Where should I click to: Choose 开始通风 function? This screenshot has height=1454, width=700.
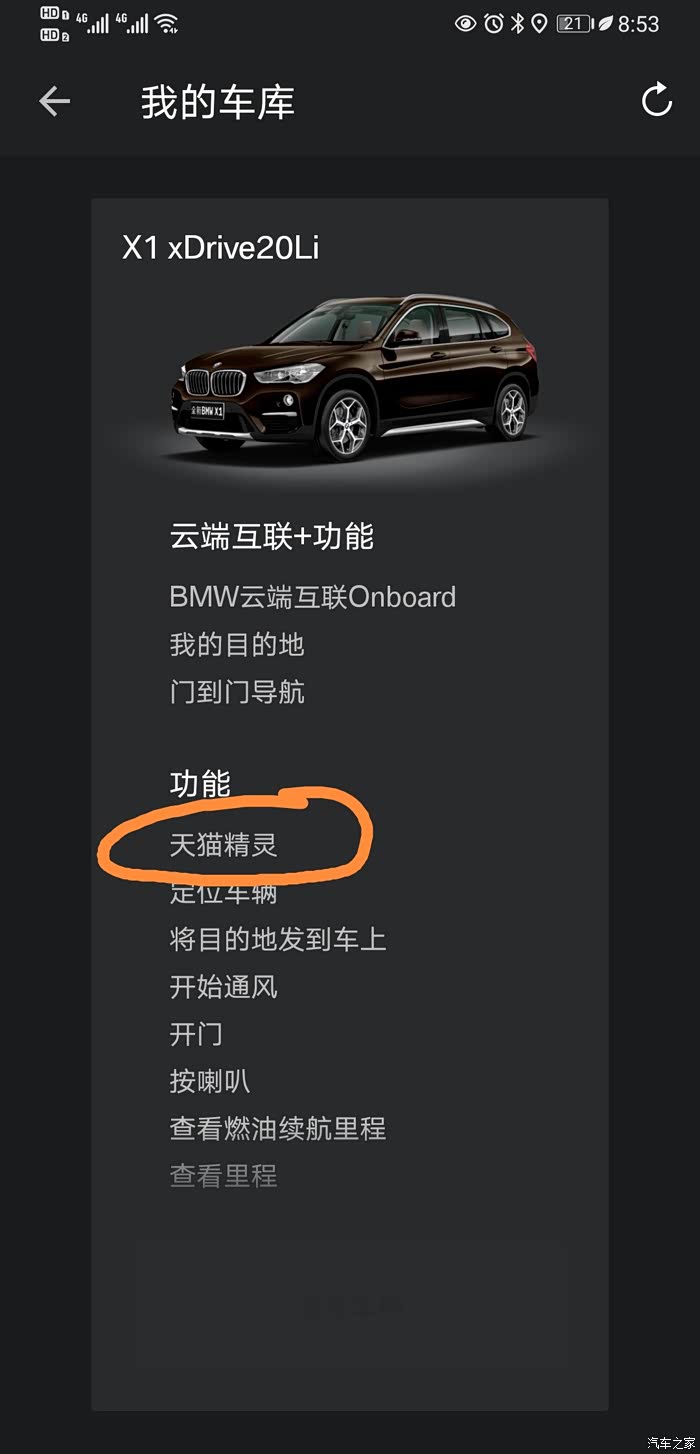(223, 987)
